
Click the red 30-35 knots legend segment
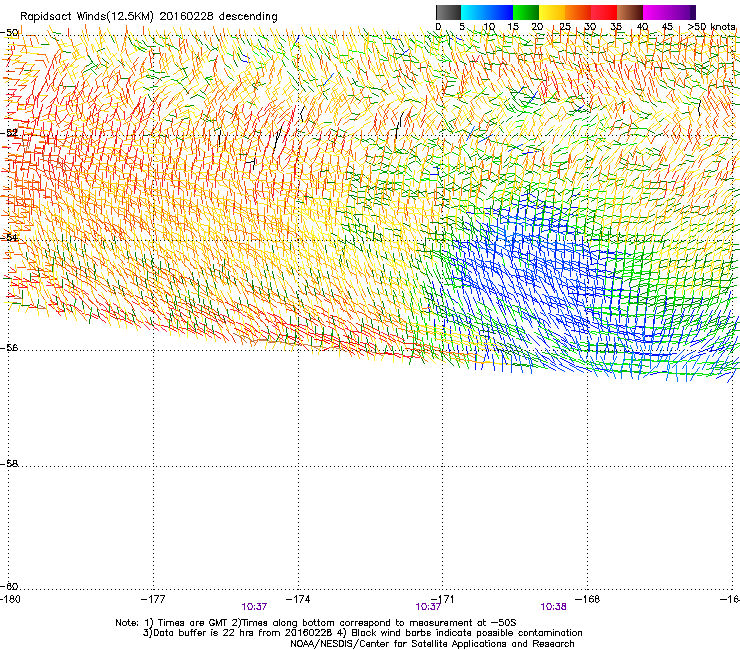coord(603,12)
